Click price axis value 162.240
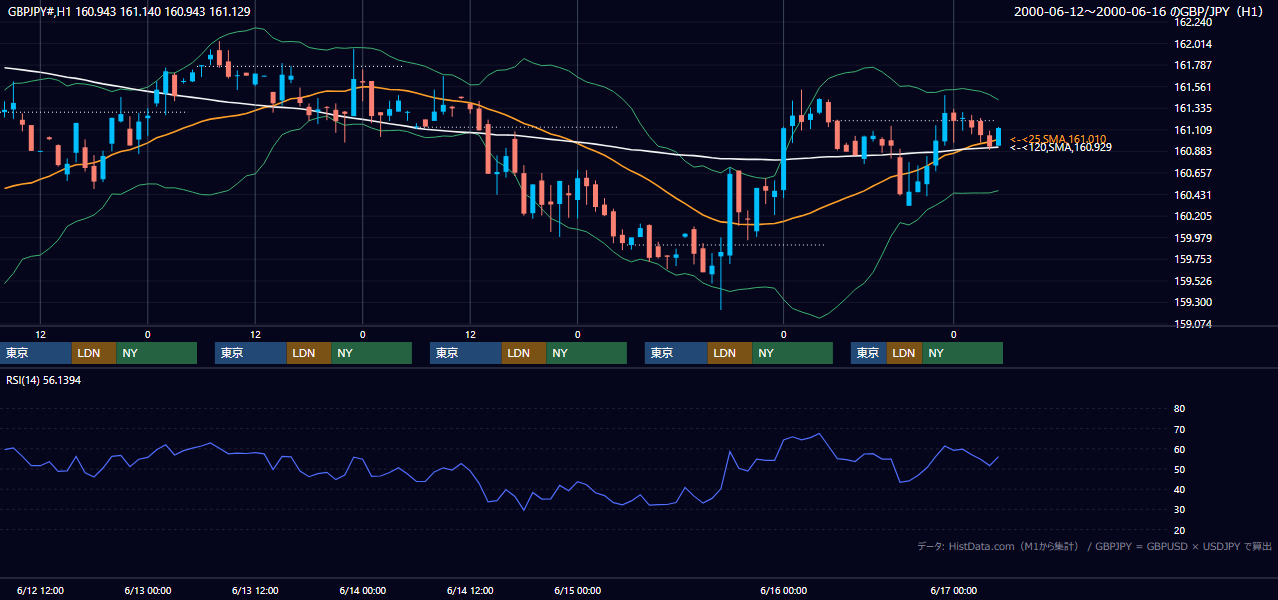The width and height of the screenshot is (1278, 600). 1193,22
